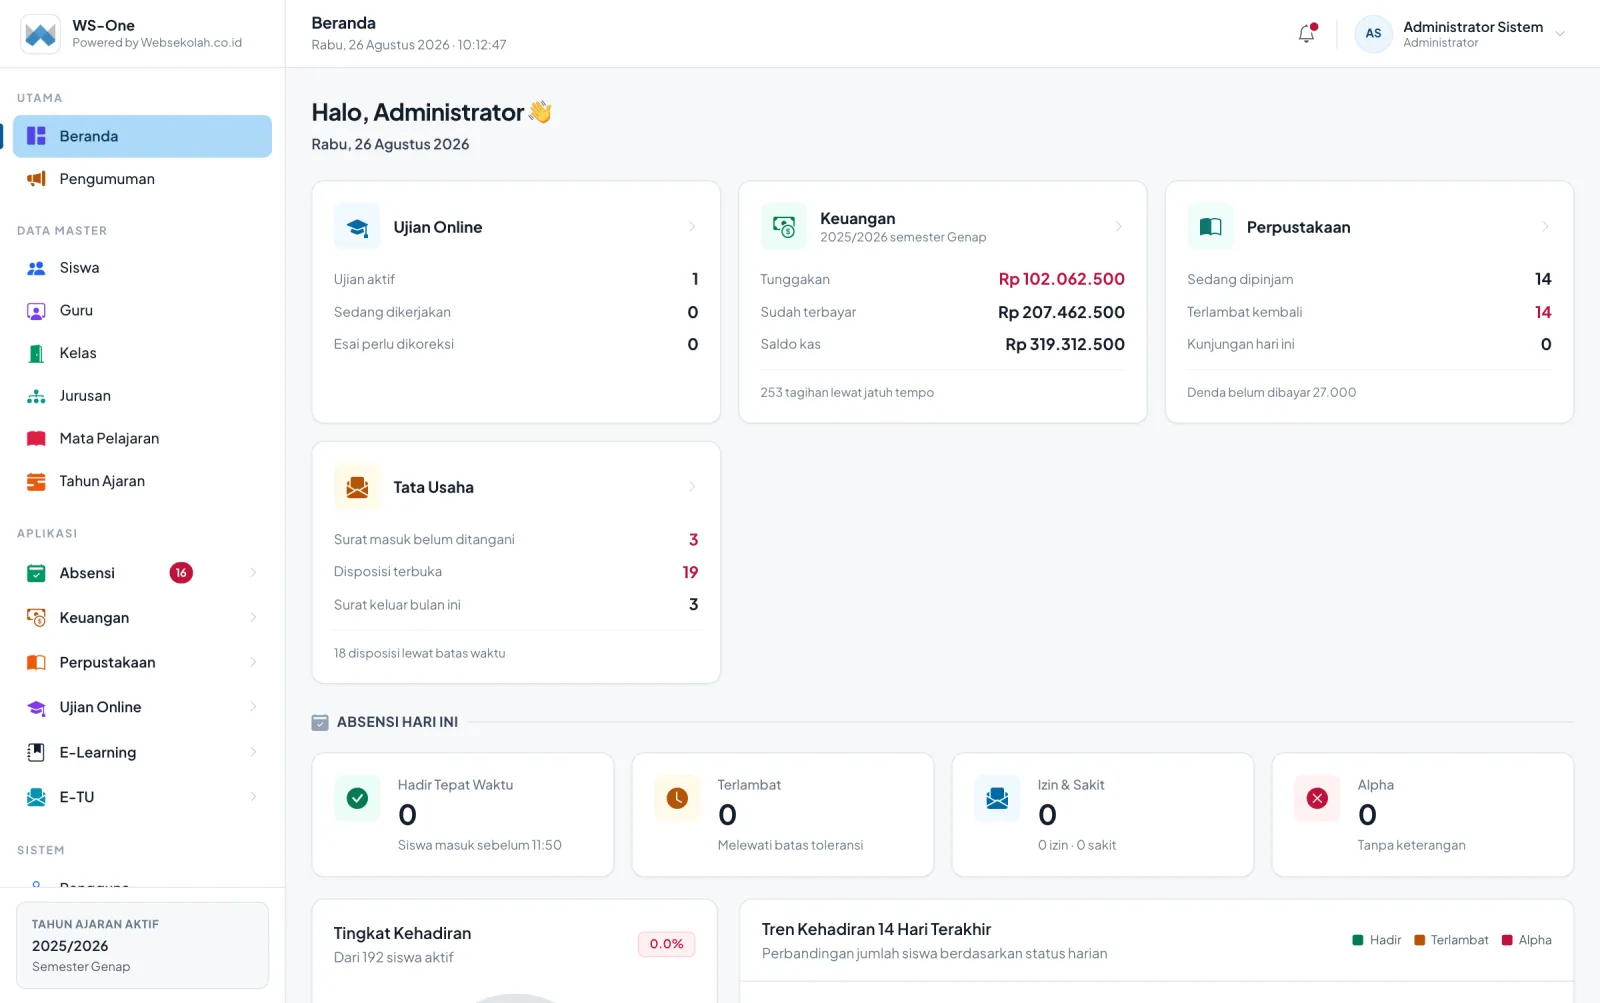Expand the Perpustakaan submenu chevron in sidebar
Screen dimensions: 1600x1003
click(253, 662)
